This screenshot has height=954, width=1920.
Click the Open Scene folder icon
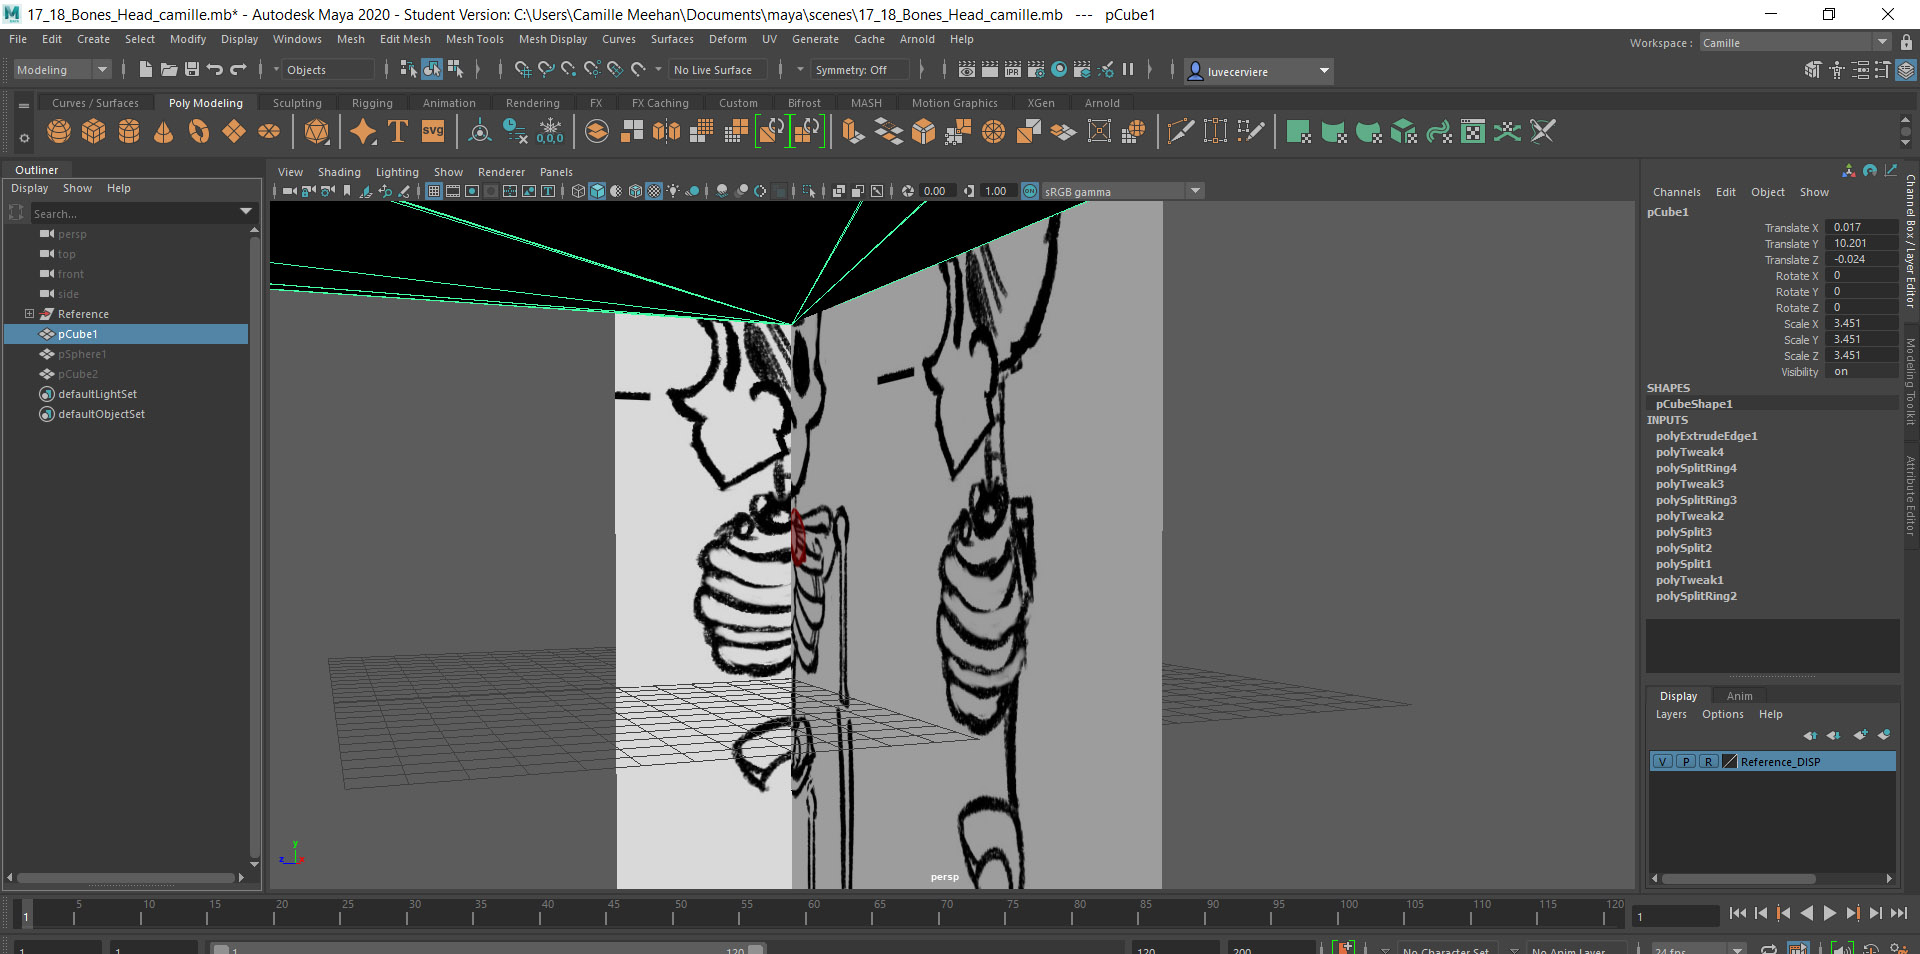[x=169, y=69]
